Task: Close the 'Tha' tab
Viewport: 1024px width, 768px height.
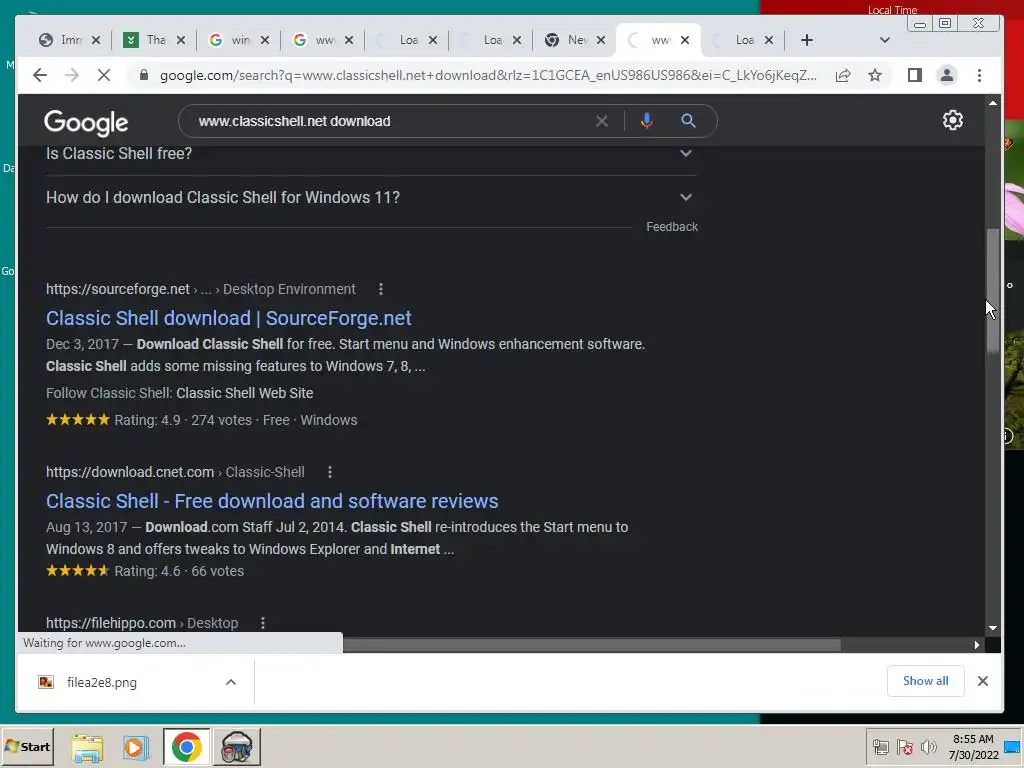Action: (x=181, y=40)
